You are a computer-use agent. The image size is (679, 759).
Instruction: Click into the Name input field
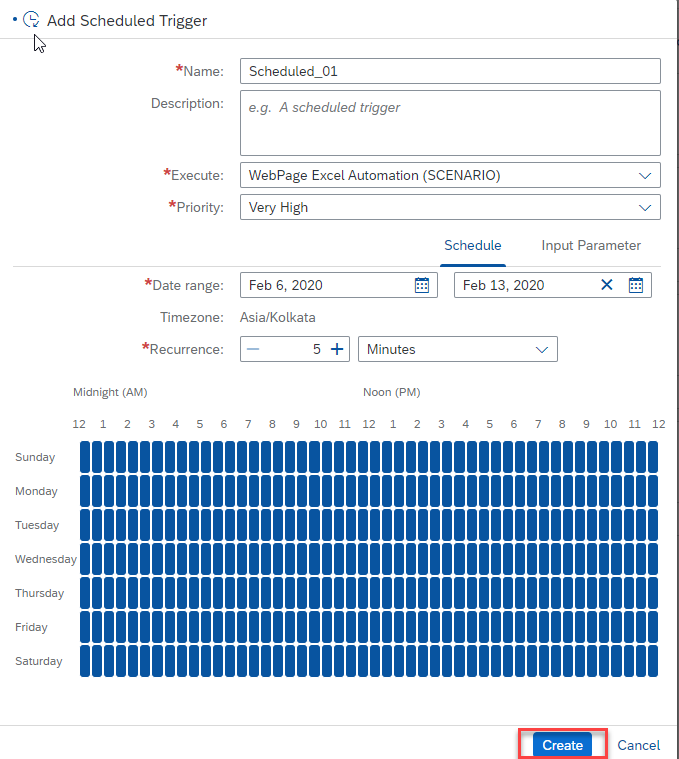pos(450,71)
